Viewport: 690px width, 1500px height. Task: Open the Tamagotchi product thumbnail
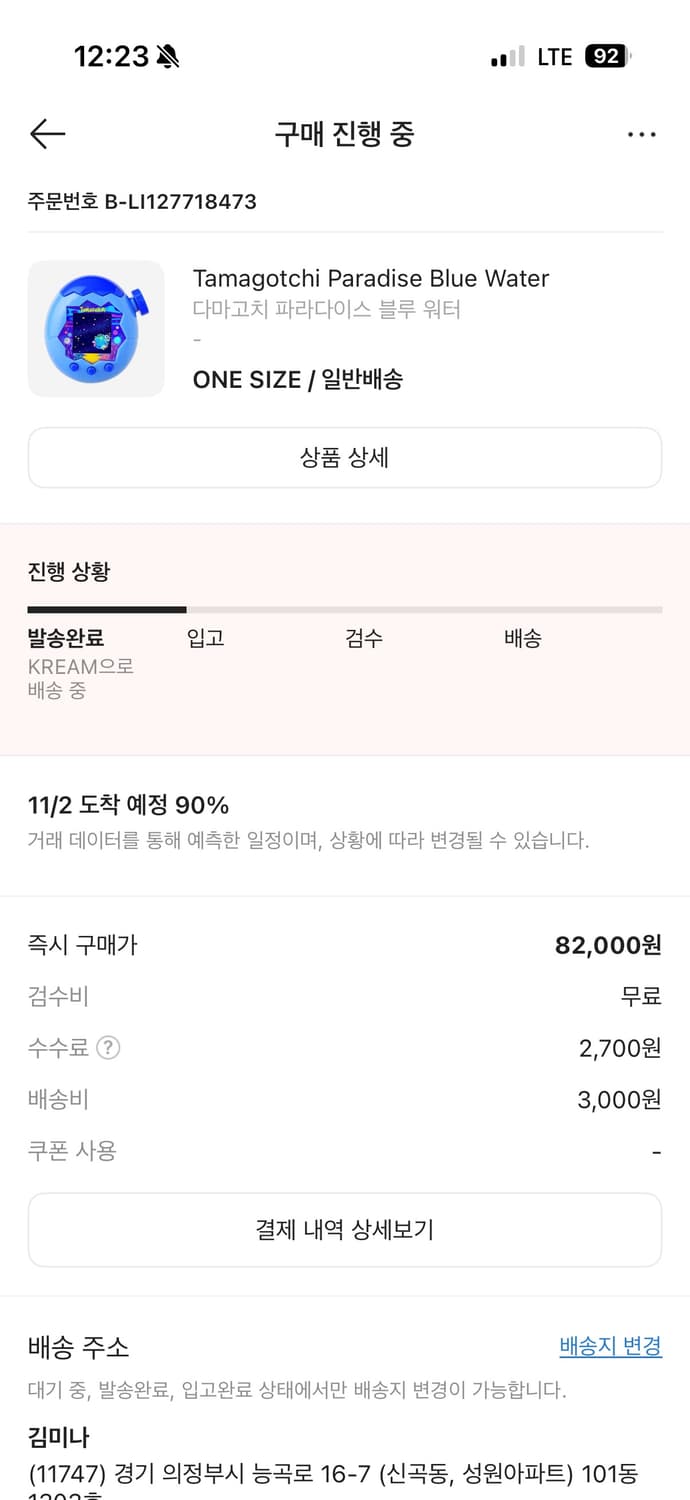96,329
